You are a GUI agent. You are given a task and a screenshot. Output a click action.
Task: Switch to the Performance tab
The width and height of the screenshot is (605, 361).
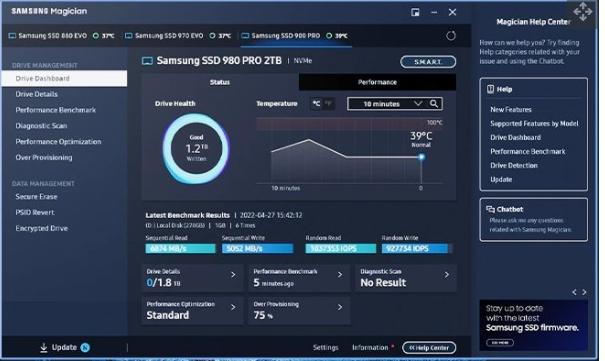(x=377, y=82)
